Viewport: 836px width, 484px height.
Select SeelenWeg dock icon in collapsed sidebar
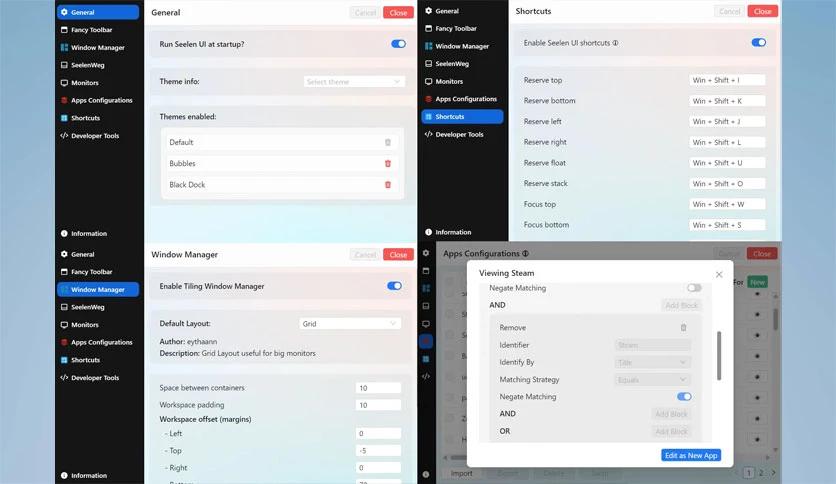point(426,306)
